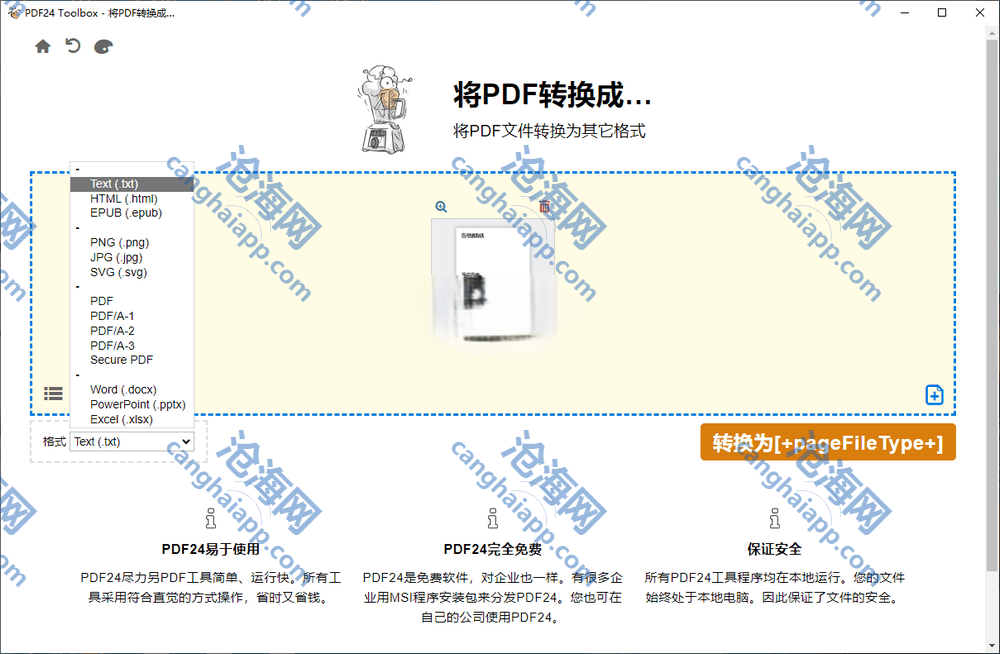Add another file with plus-page icon
Viewport: 1000px width, 654px height.
(934, 395)
